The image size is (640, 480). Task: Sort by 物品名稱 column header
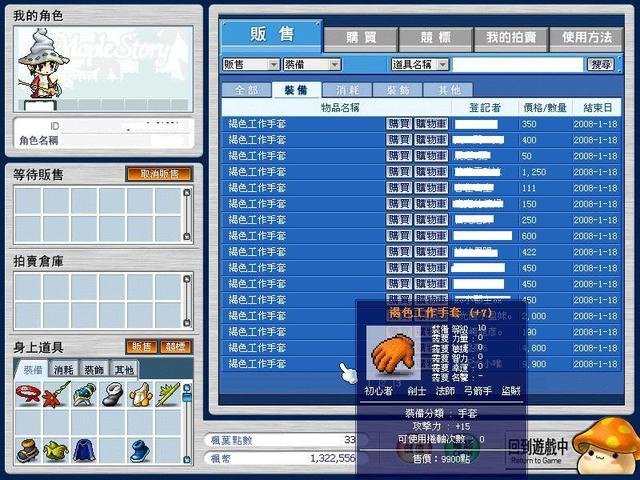tap(340, 108)
